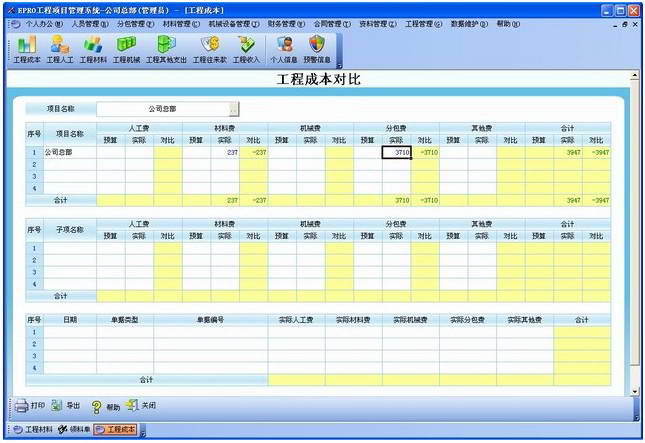Click scrollbar down arrow
This screenshot has width=645, height=443.
tap(634, 391)
